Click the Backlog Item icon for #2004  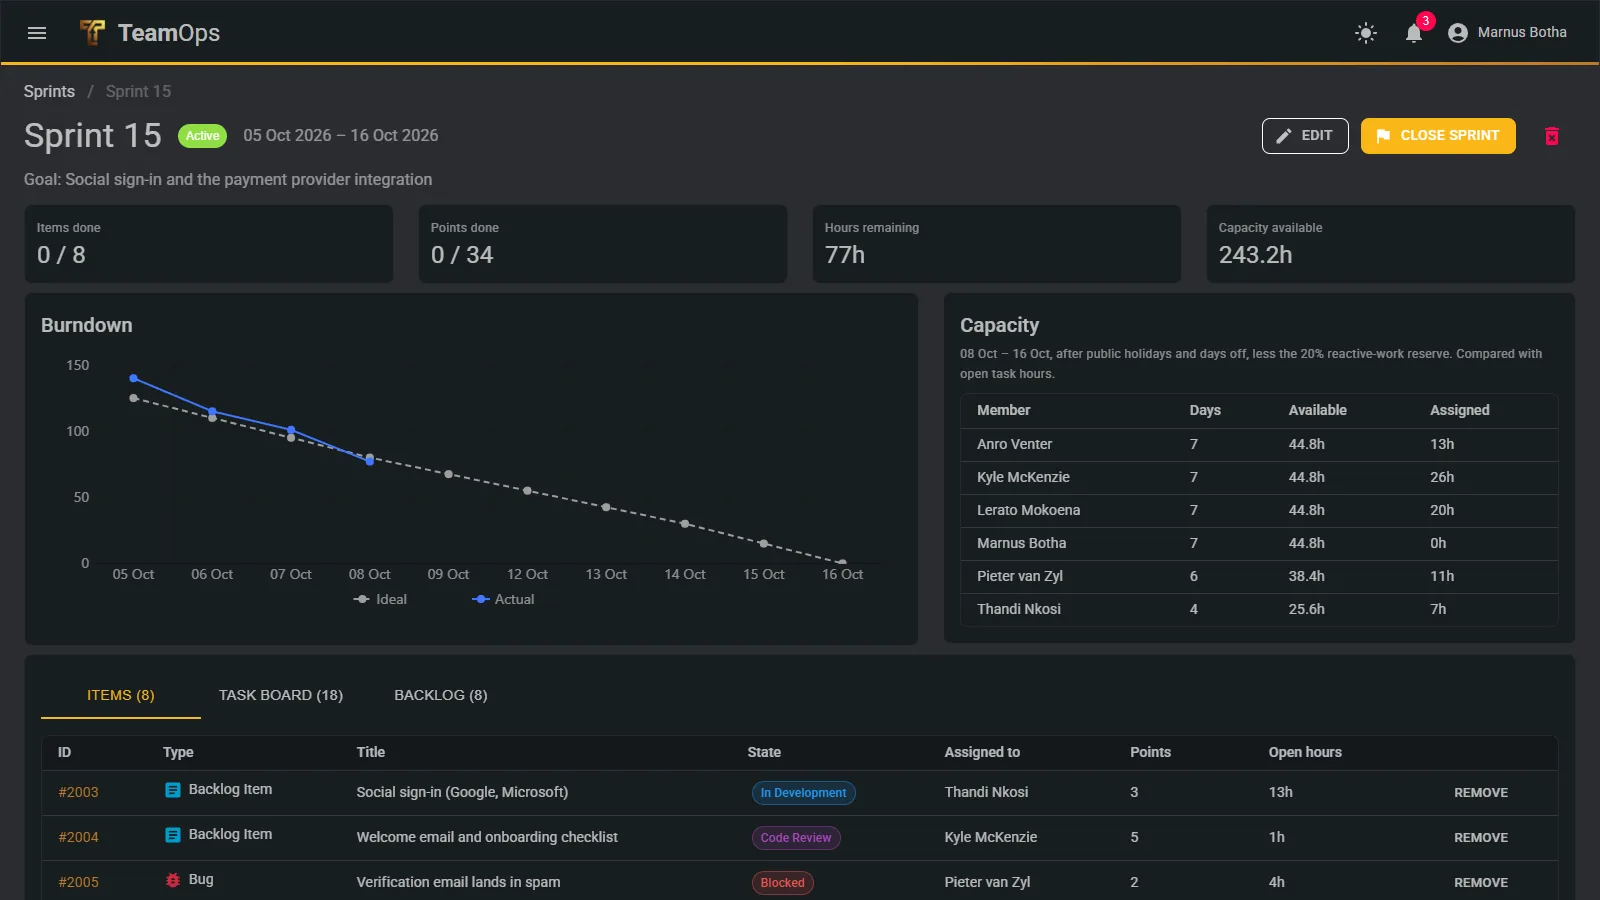(x=173, y=835)
